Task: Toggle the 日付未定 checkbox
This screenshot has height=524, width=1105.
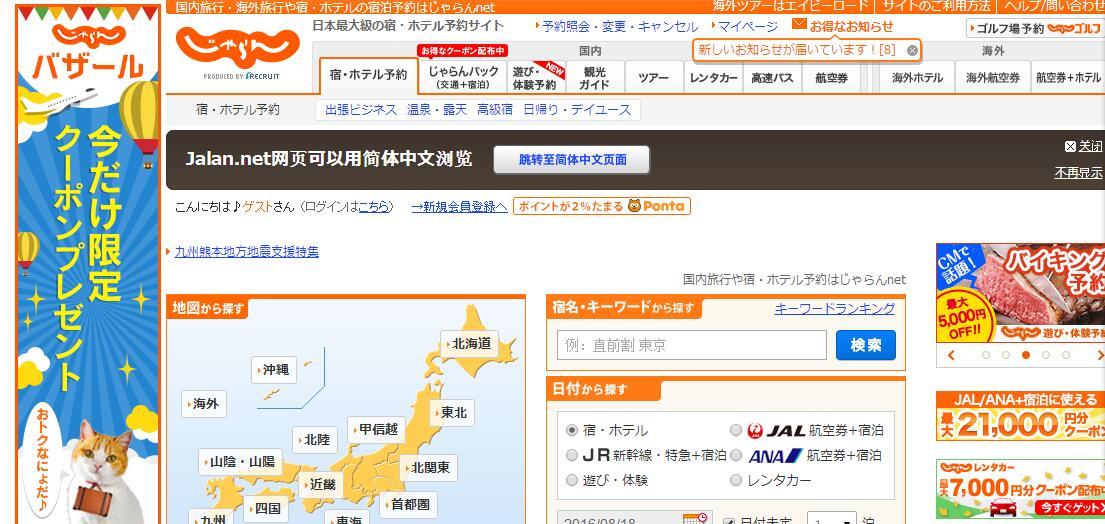Action: (x=729, y=523)
